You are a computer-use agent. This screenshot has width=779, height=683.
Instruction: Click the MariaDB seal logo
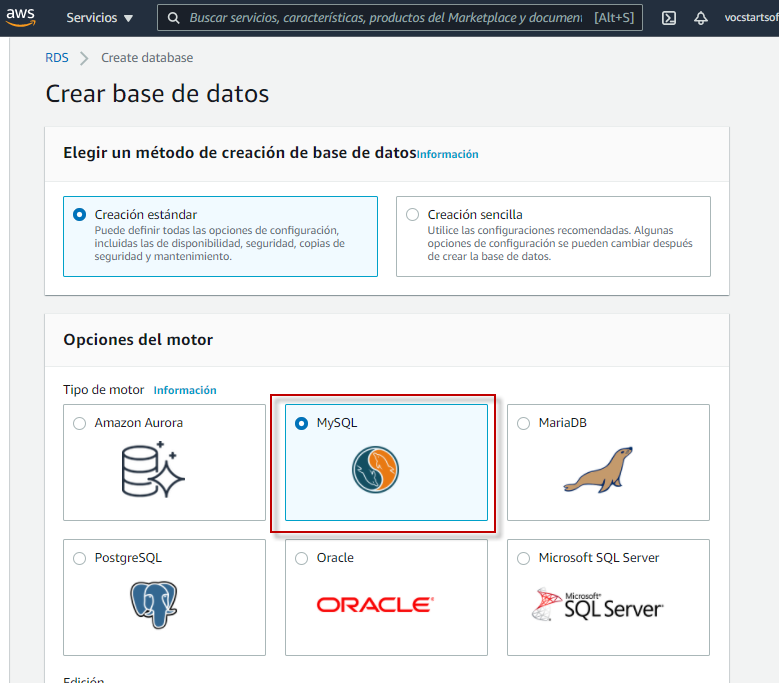click(x=598, y=469)
